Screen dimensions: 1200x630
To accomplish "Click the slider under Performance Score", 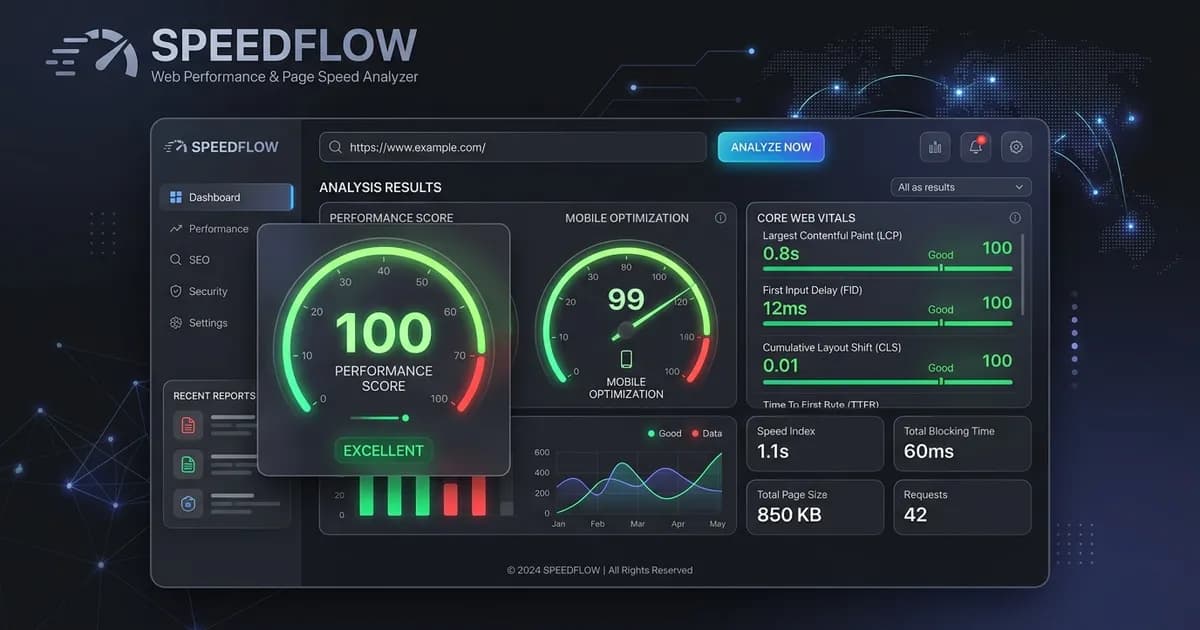I will pyautogui.click(x=380, y=418).
